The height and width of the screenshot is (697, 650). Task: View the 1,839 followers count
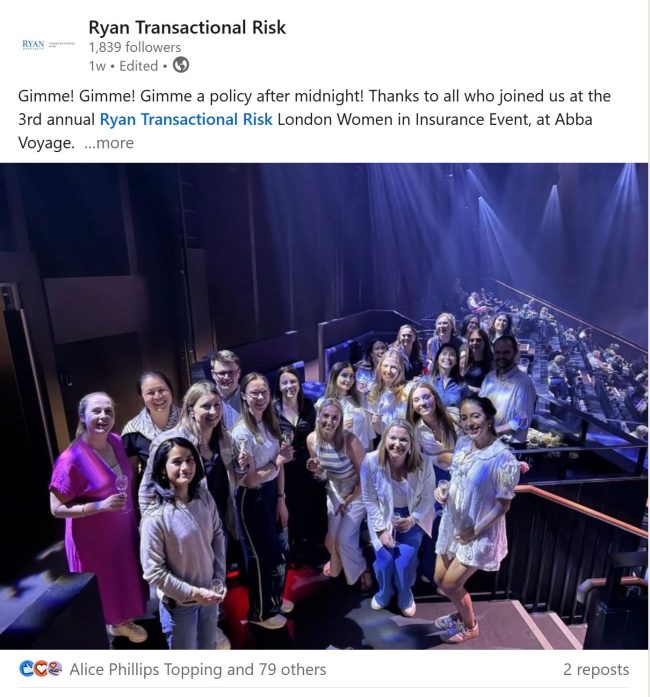pos(135,47)
